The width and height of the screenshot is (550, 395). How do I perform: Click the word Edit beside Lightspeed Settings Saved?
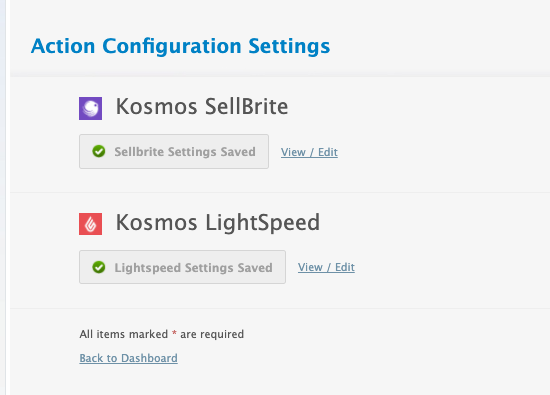tap(344, 267)
